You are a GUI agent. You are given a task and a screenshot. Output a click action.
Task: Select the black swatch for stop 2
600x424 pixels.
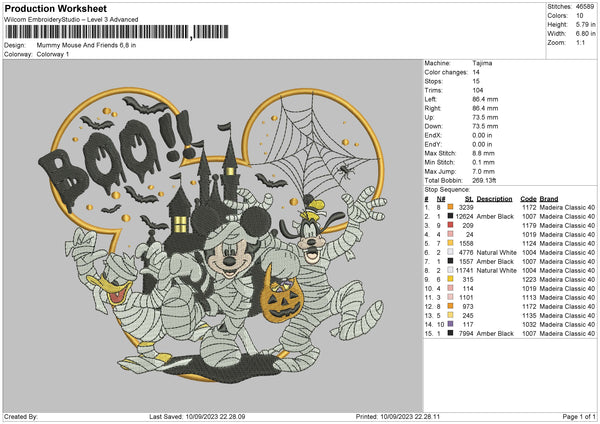point(450,216)
